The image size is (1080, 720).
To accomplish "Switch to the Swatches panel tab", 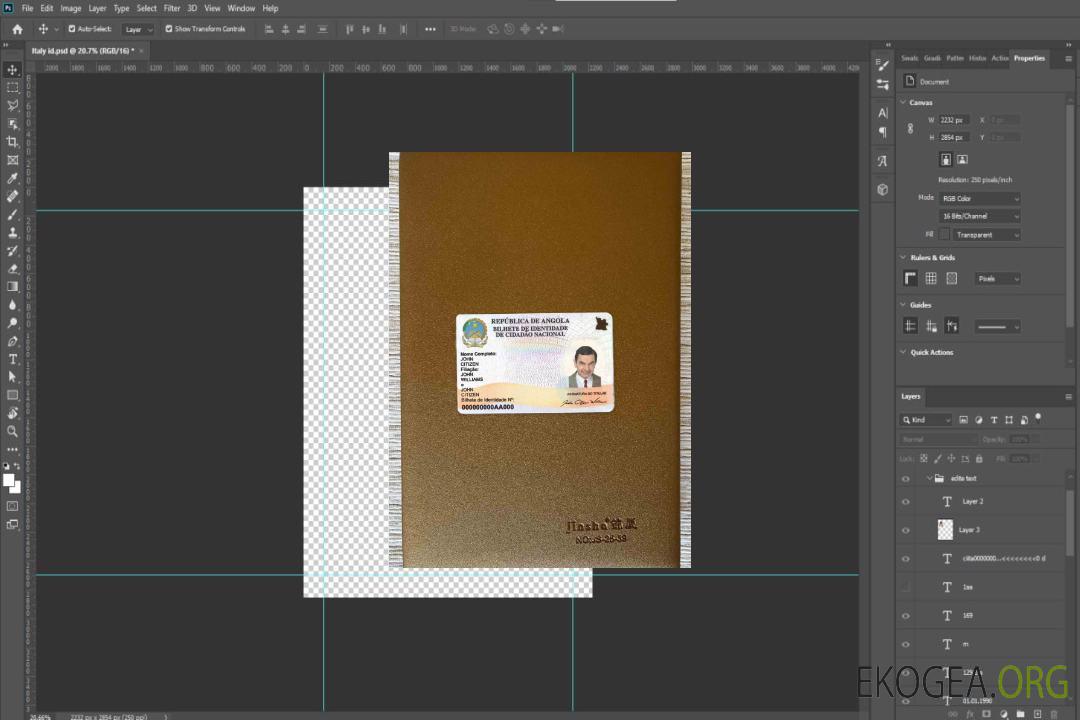I will [909, 58].
